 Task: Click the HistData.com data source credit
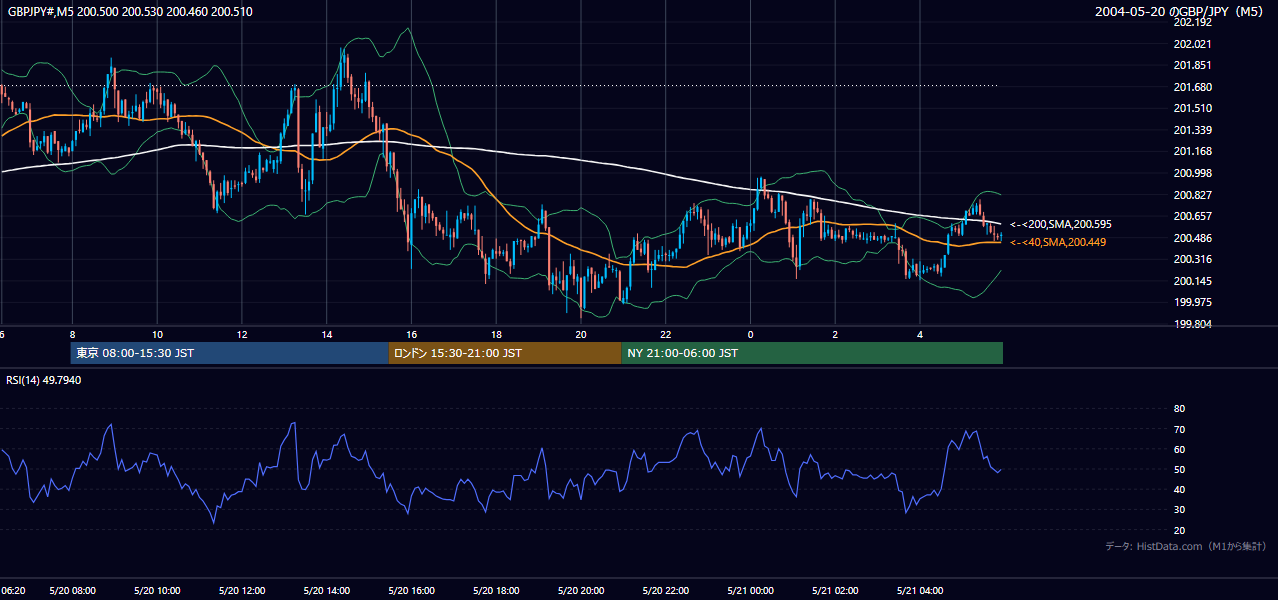coord(1186,546)
